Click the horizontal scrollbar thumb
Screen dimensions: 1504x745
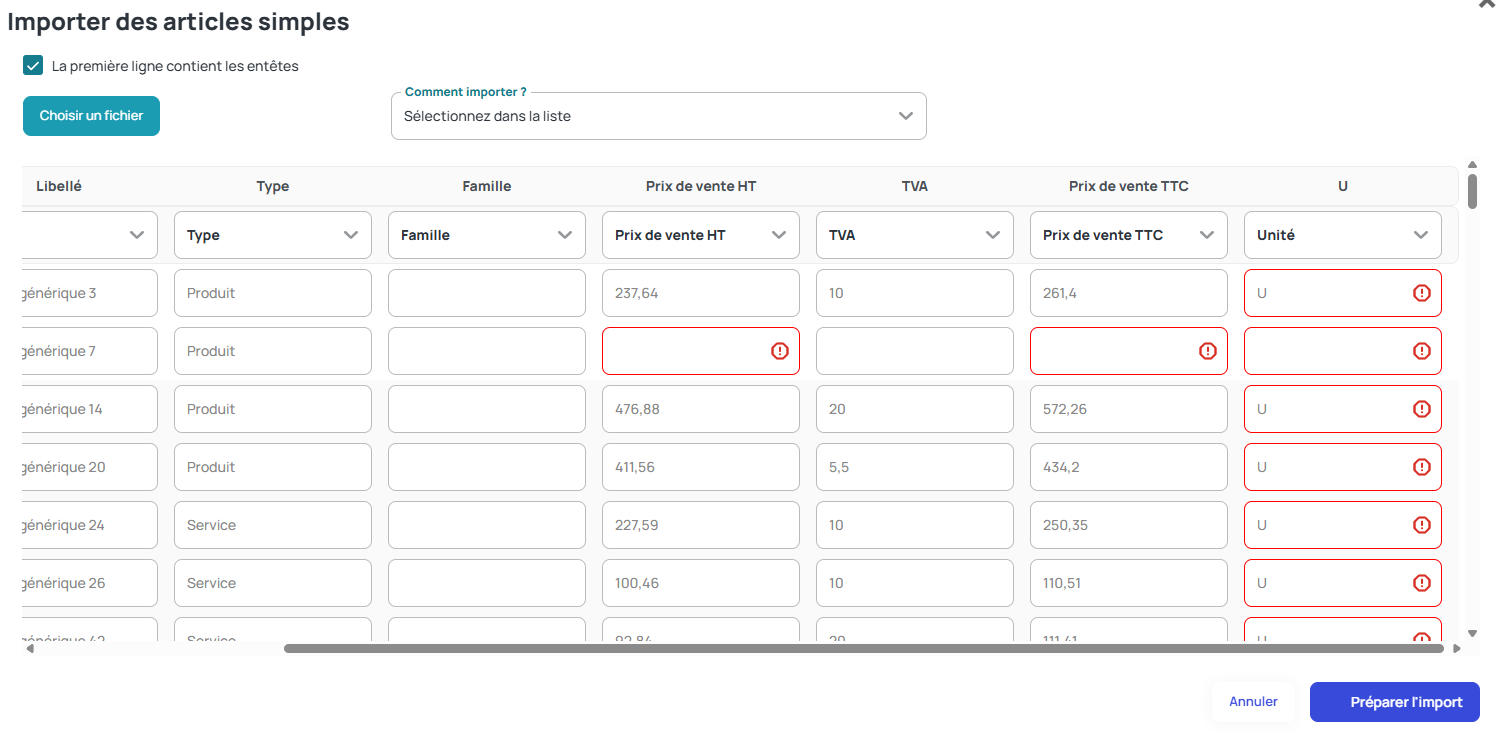864,649
